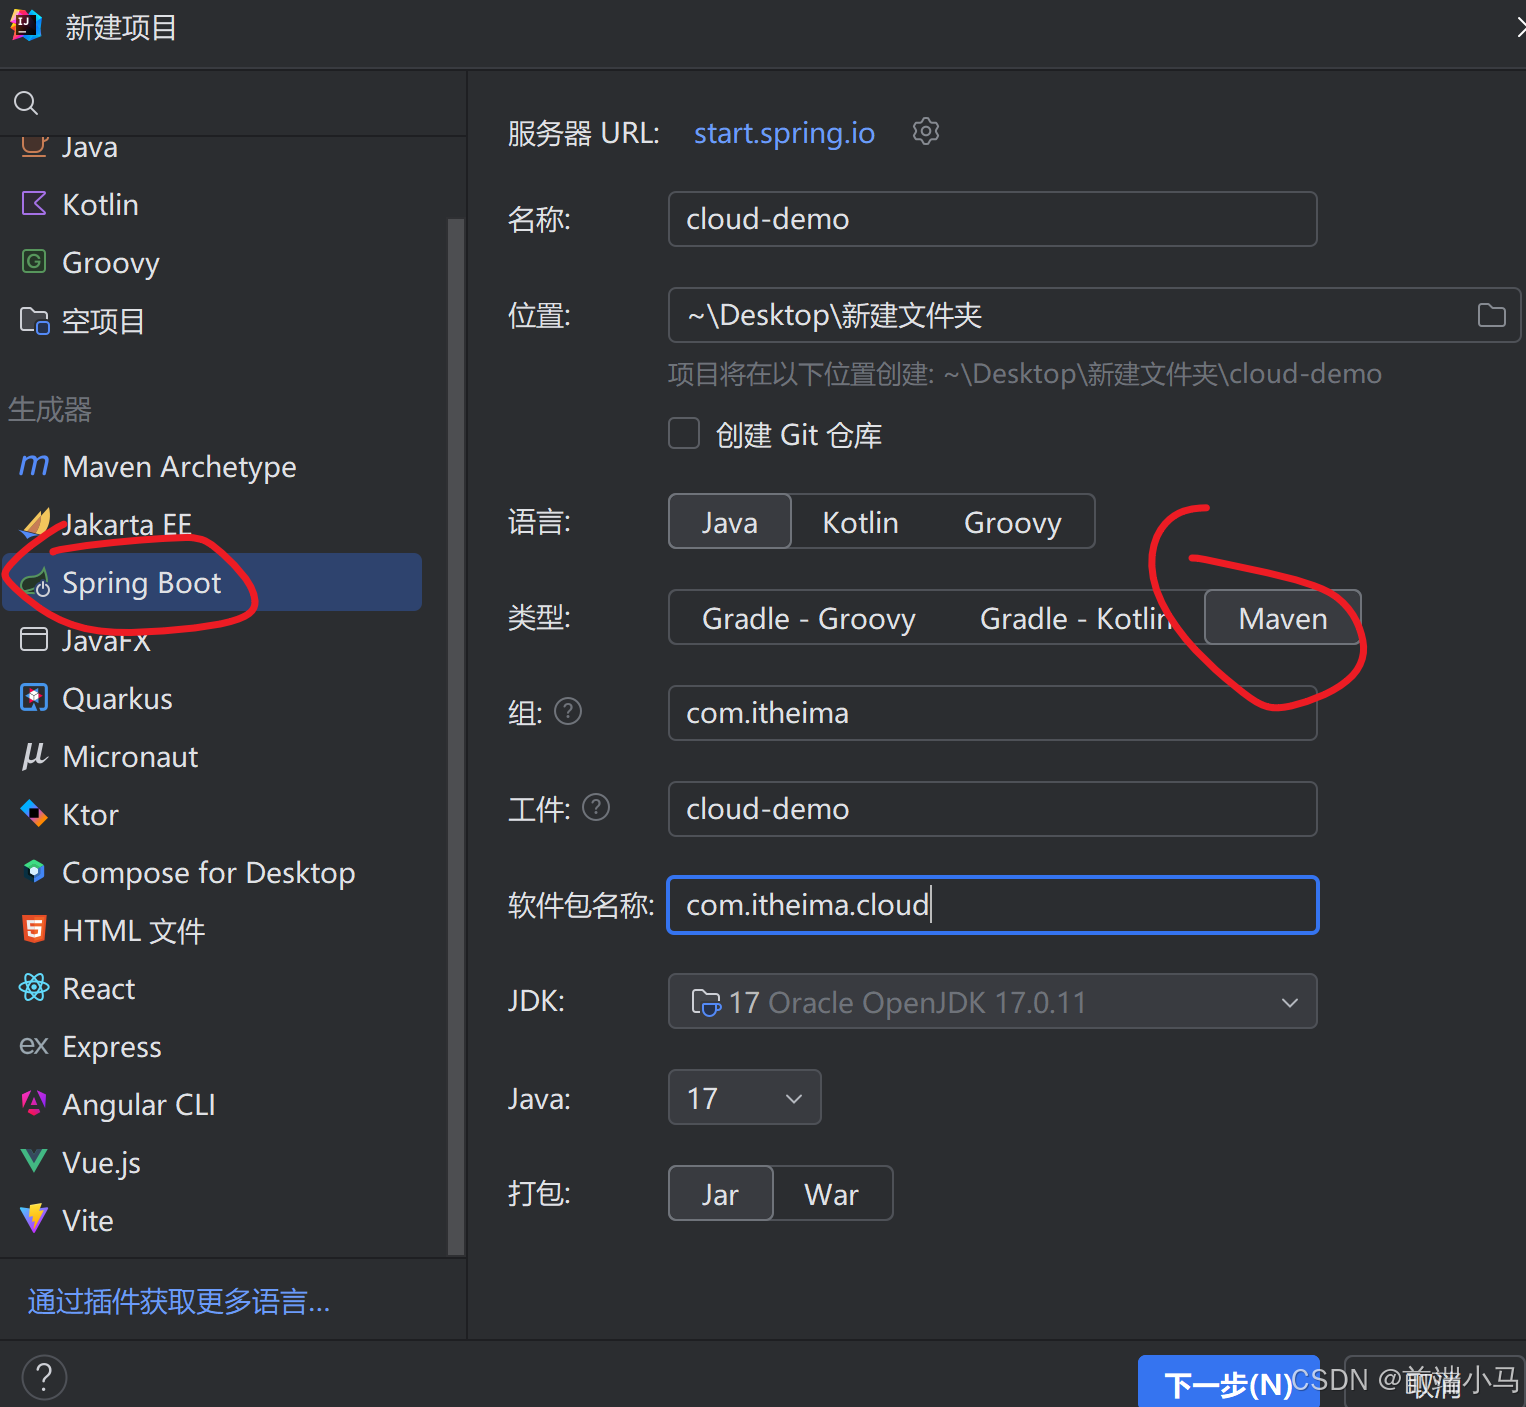Show help for the 组 field
1526x1407 pixels.
coord(568,711)
